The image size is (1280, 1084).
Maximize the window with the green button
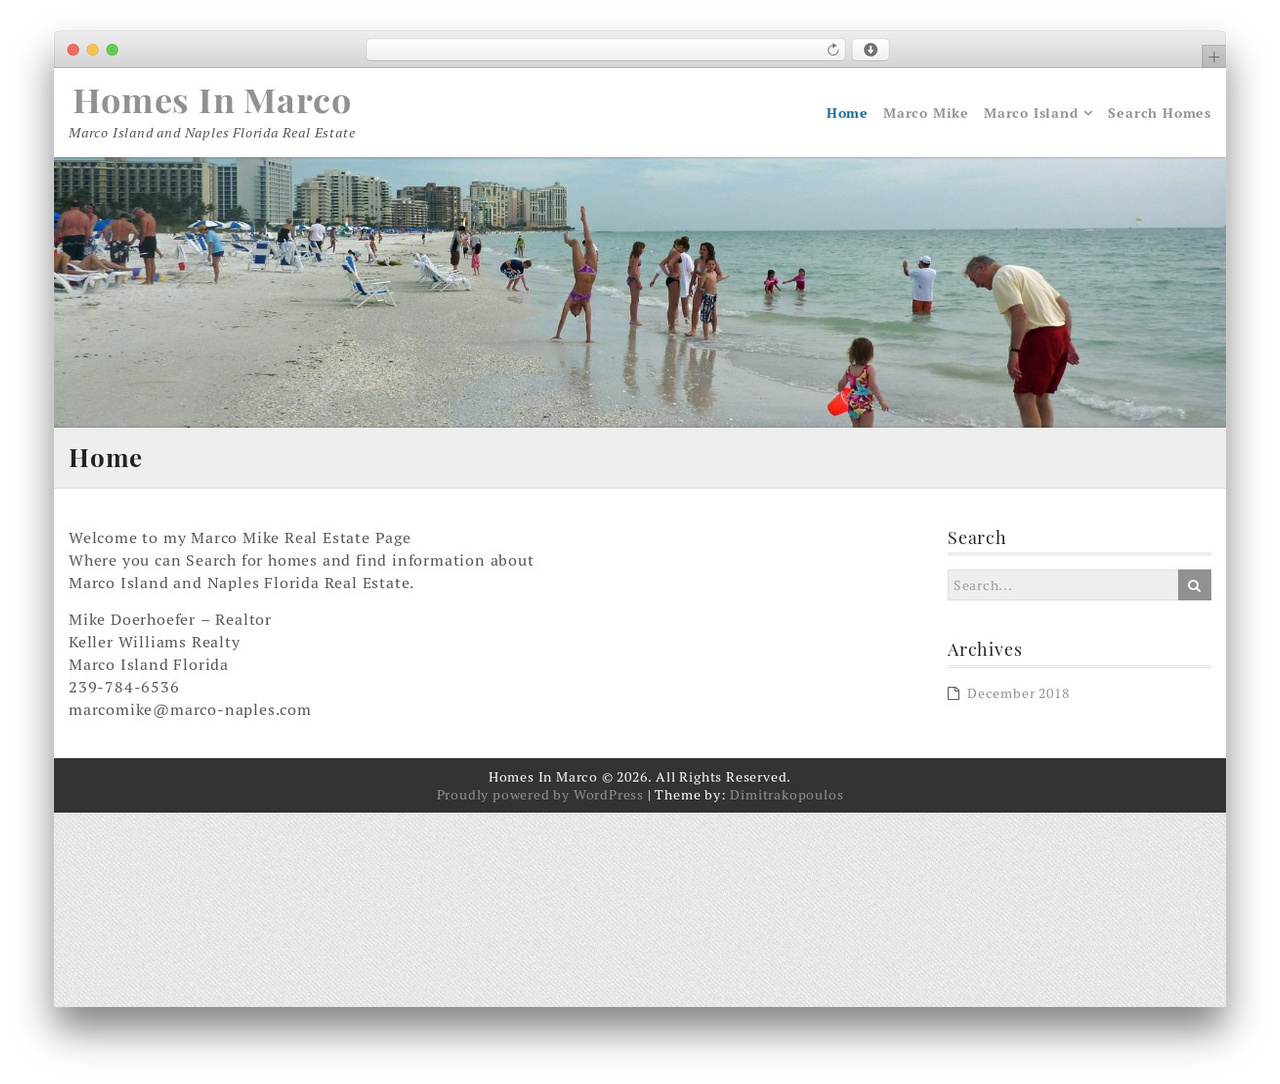point(112,50)
